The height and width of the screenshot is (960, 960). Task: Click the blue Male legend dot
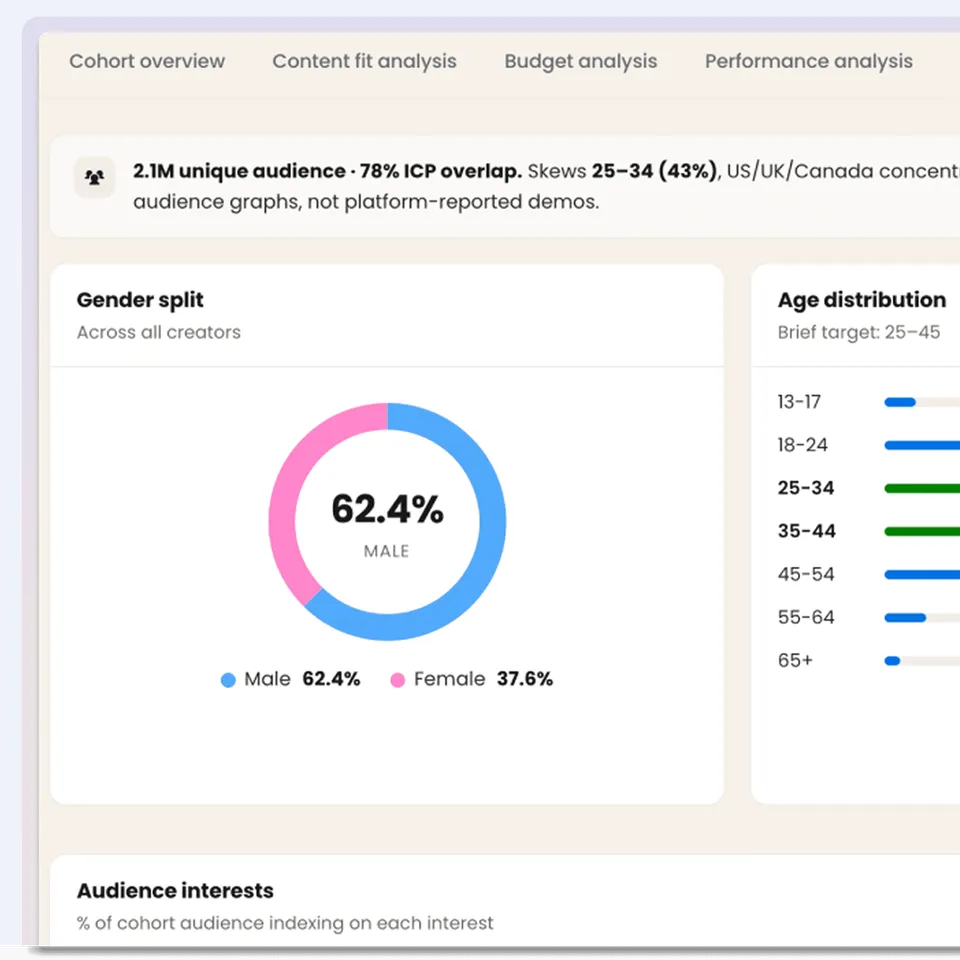228,680
